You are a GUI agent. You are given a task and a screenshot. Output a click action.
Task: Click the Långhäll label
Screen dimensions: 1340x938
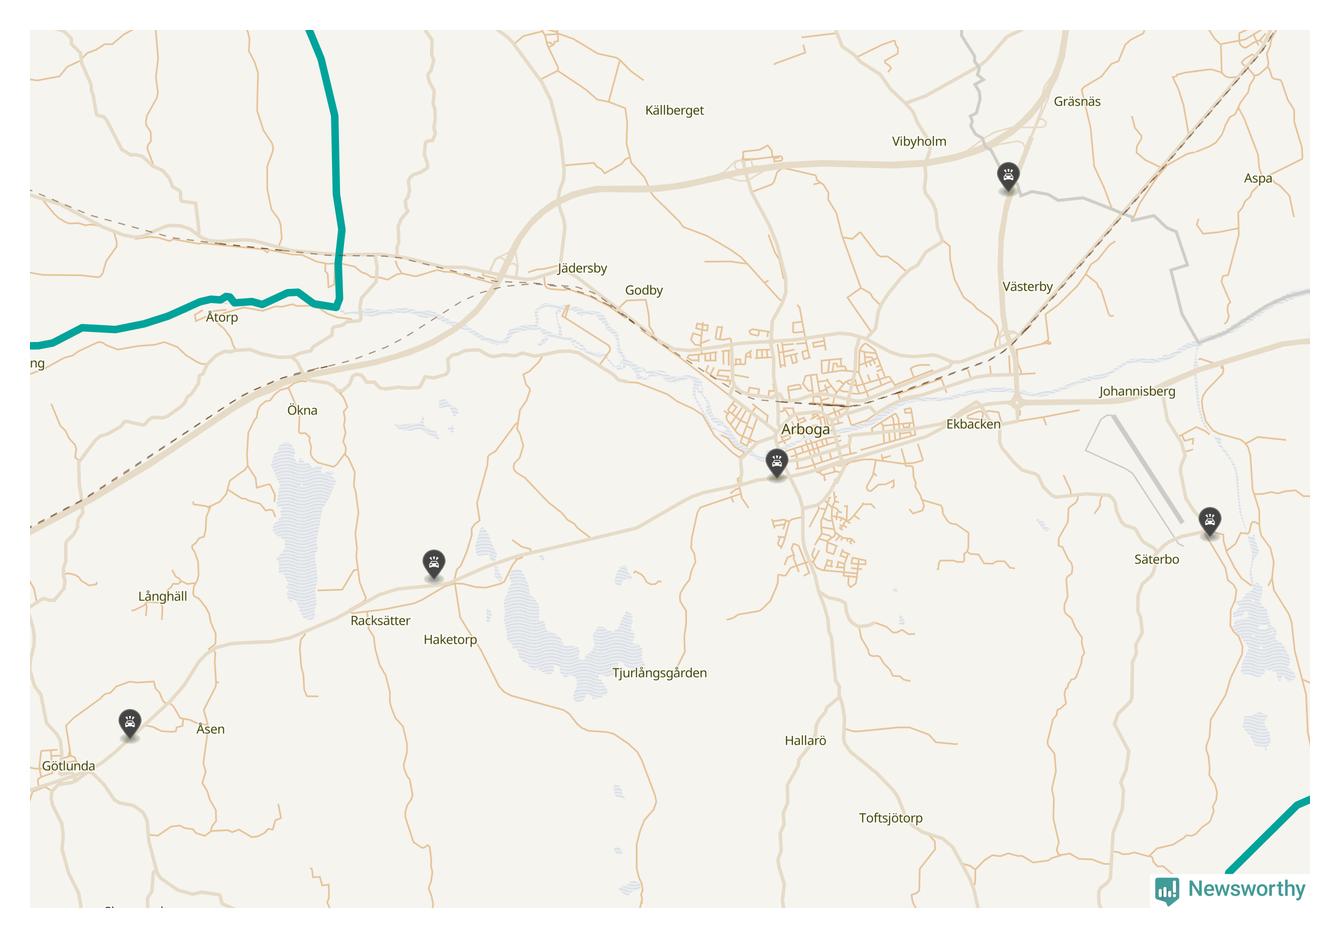(162, 597)
